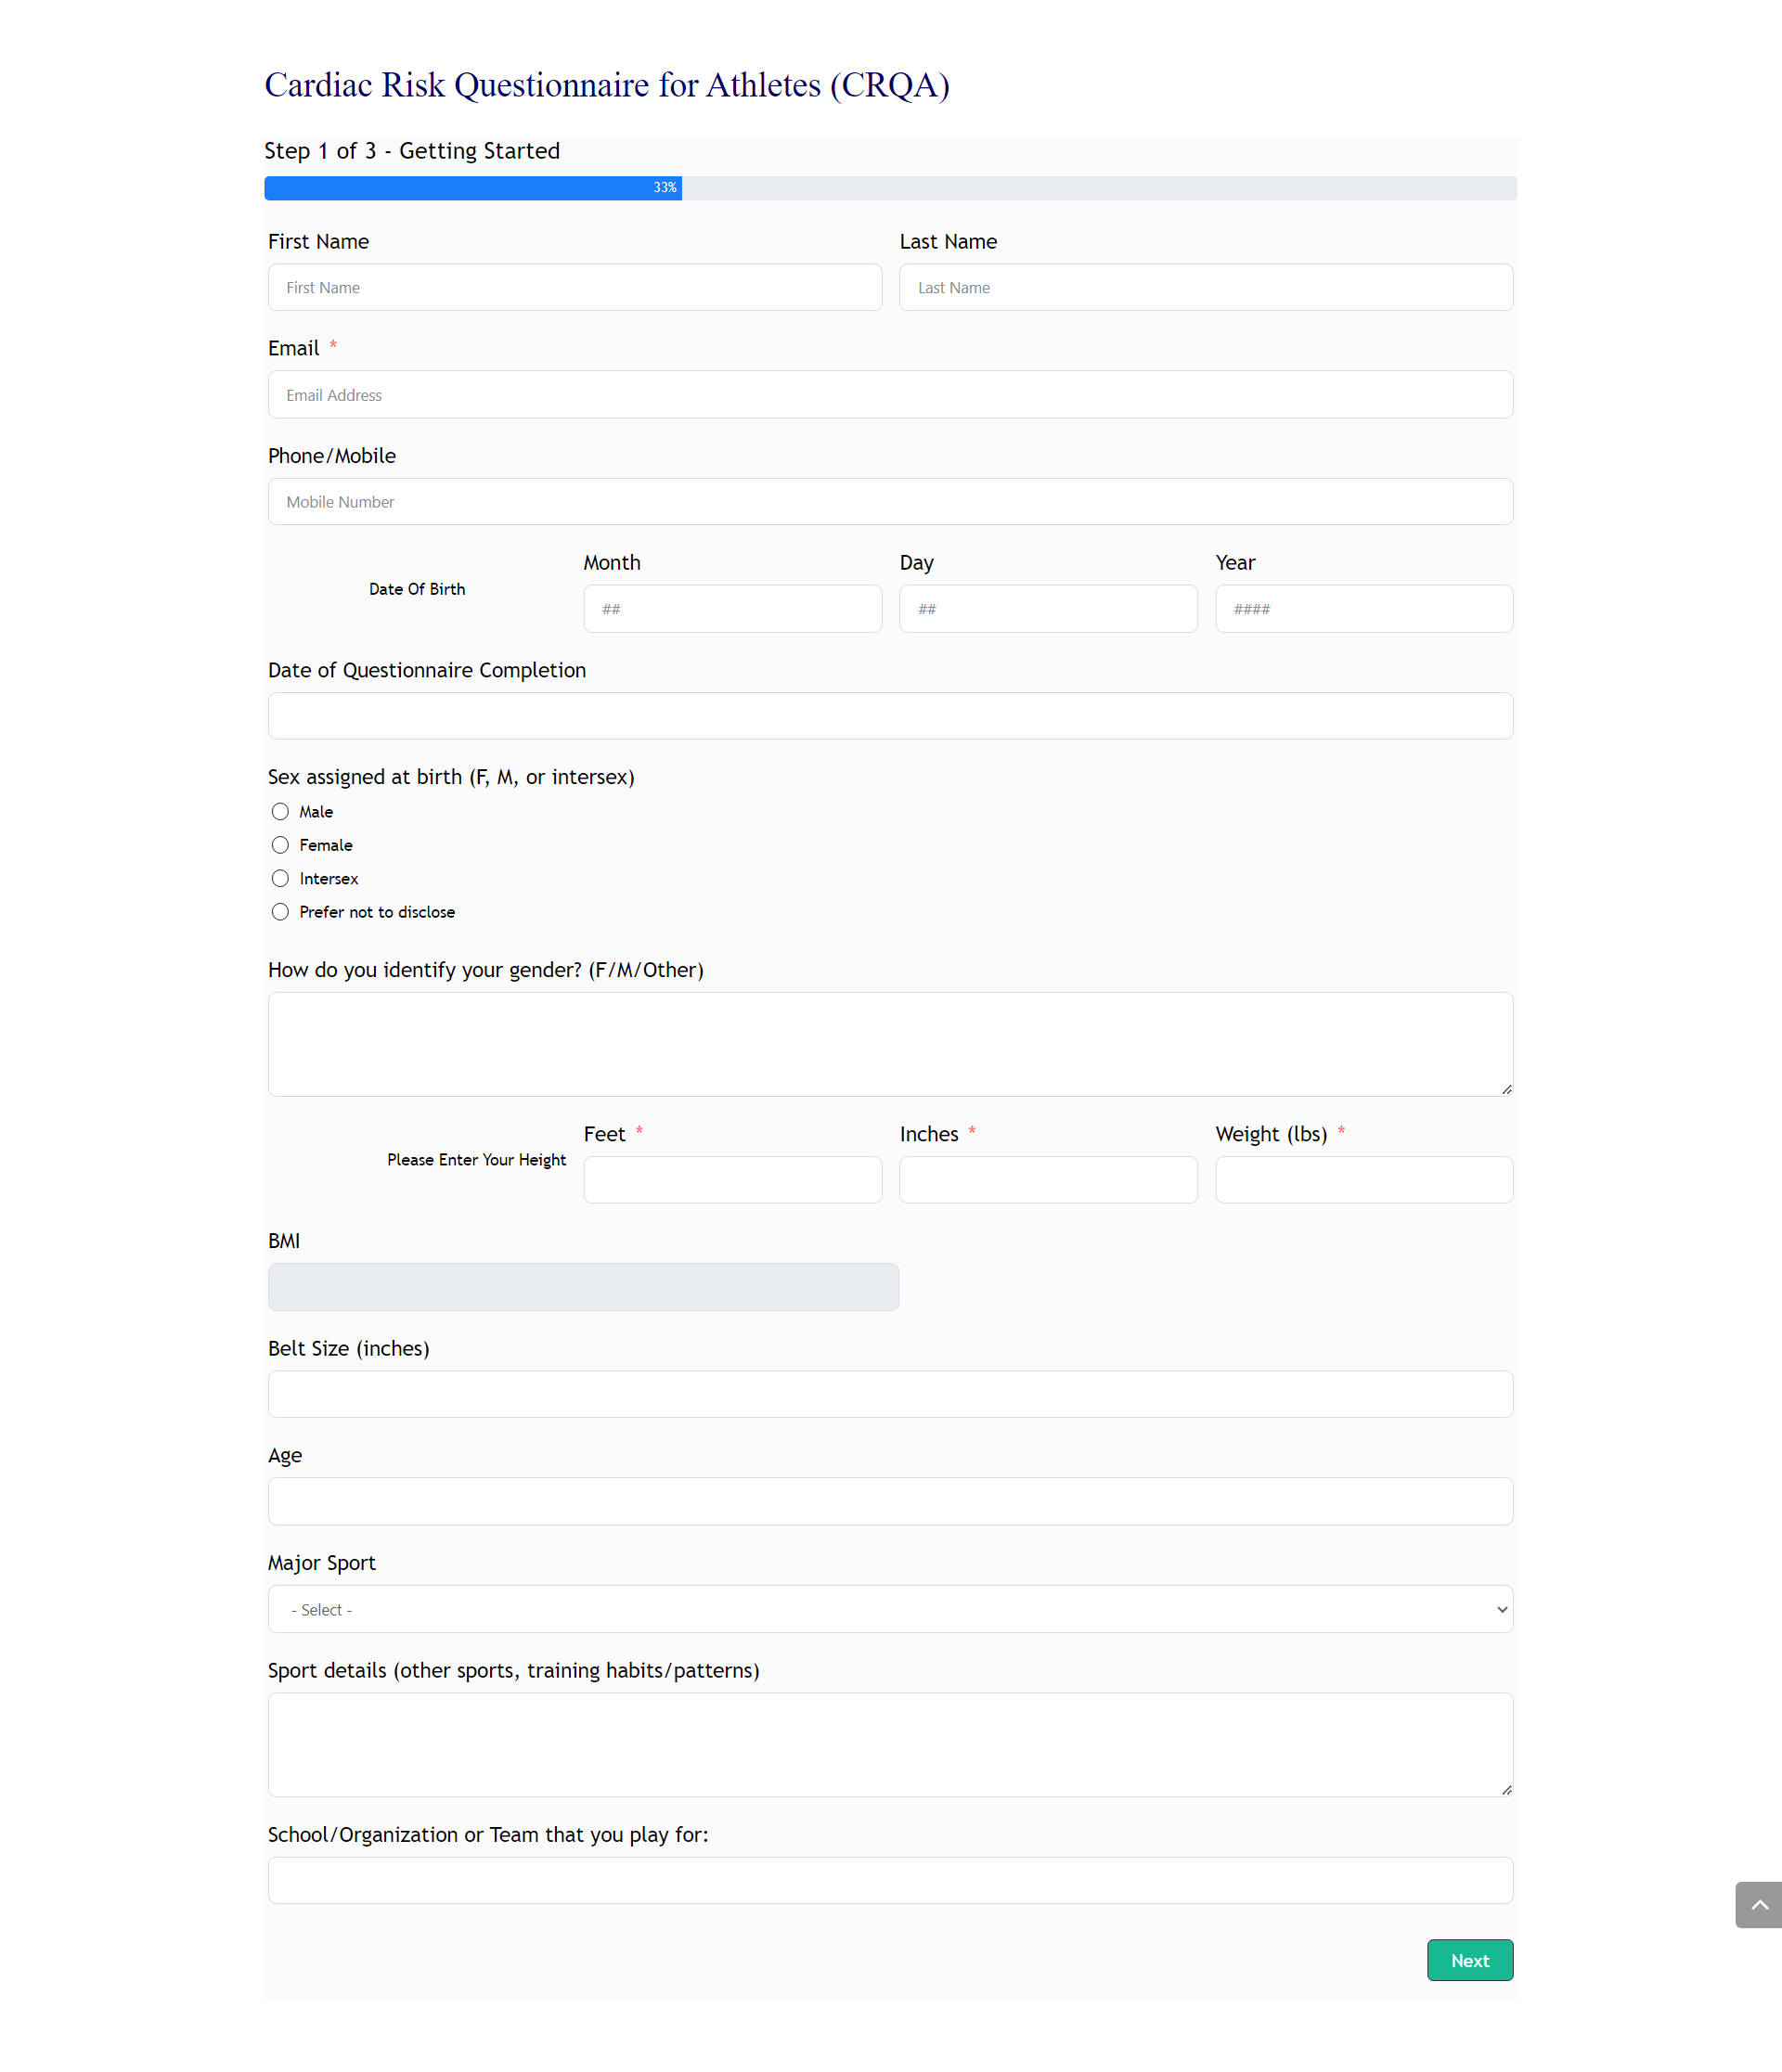
Task: Click Date of Questionnaire Completion field
Action: pyautogui.click(x=890, y=716)
